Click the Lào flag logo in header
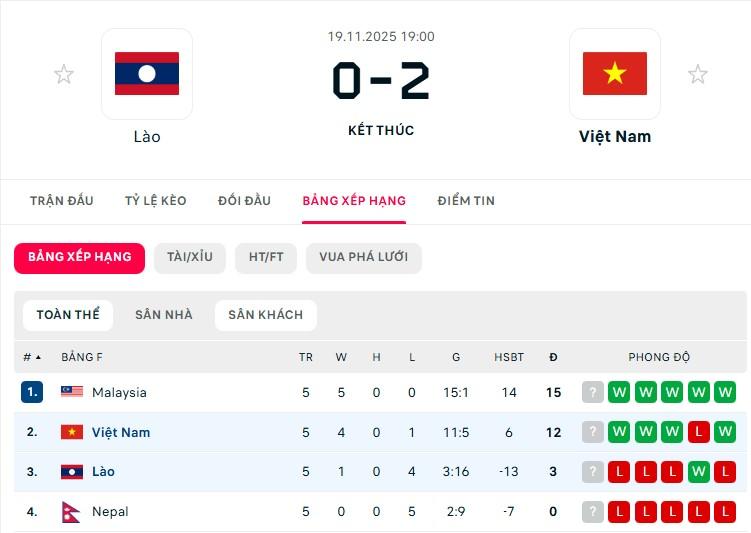Screen dimensions: 751x533 pyautogui.click(x=147, y=74)
